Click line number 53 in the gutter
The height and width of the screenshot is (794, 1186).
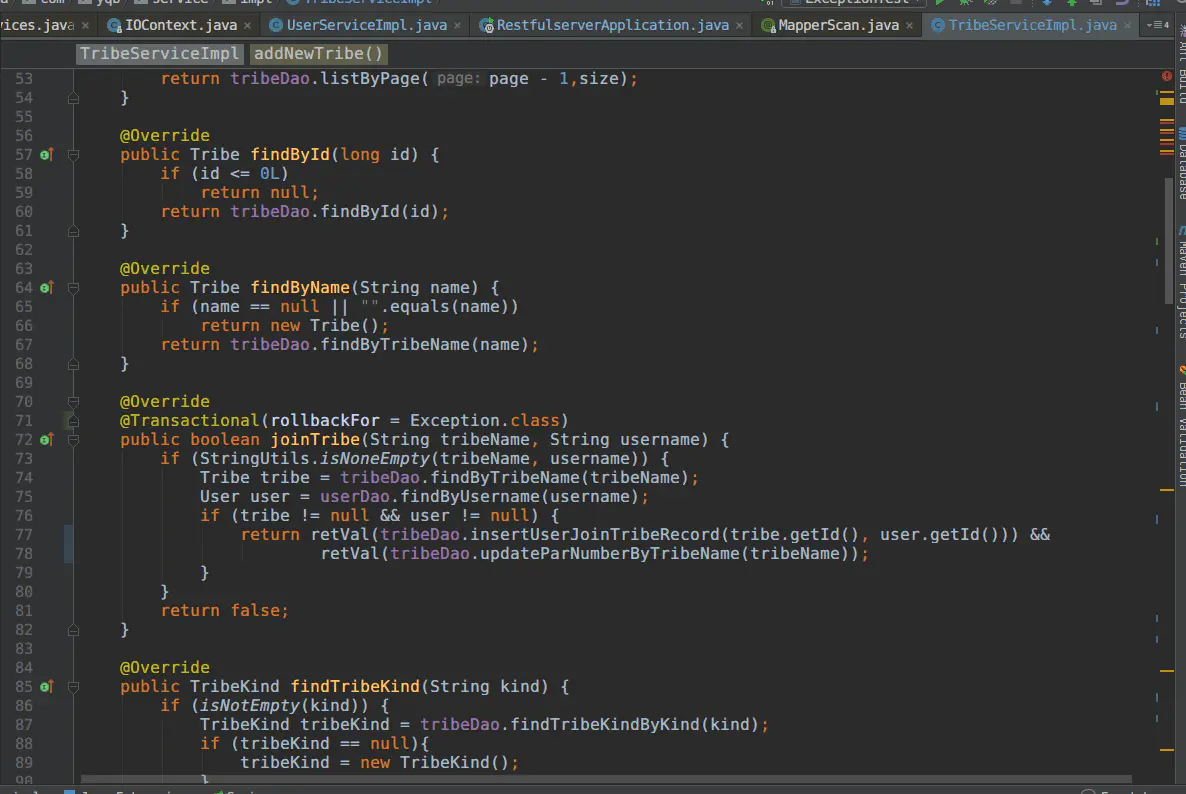(23, 79)
